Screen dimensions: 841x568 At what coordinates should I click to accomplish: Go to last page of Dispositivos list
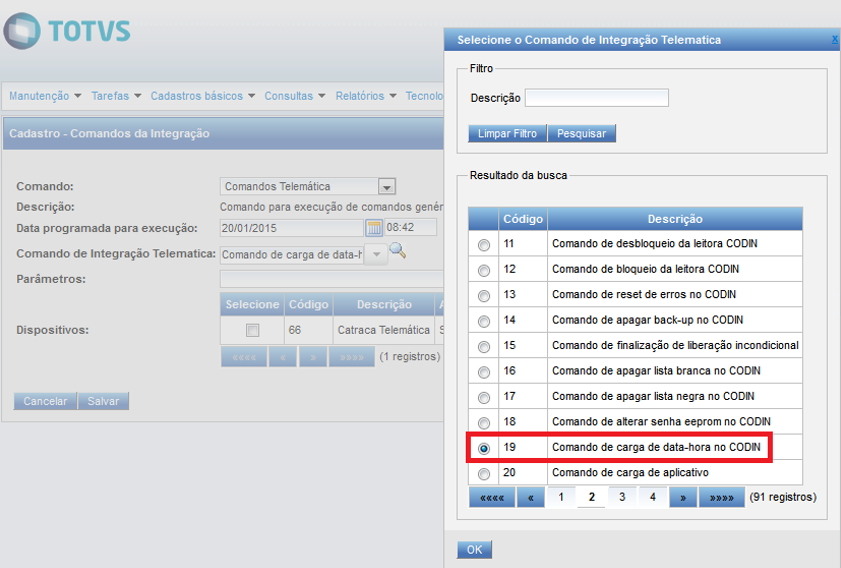[x=351, y=357]
